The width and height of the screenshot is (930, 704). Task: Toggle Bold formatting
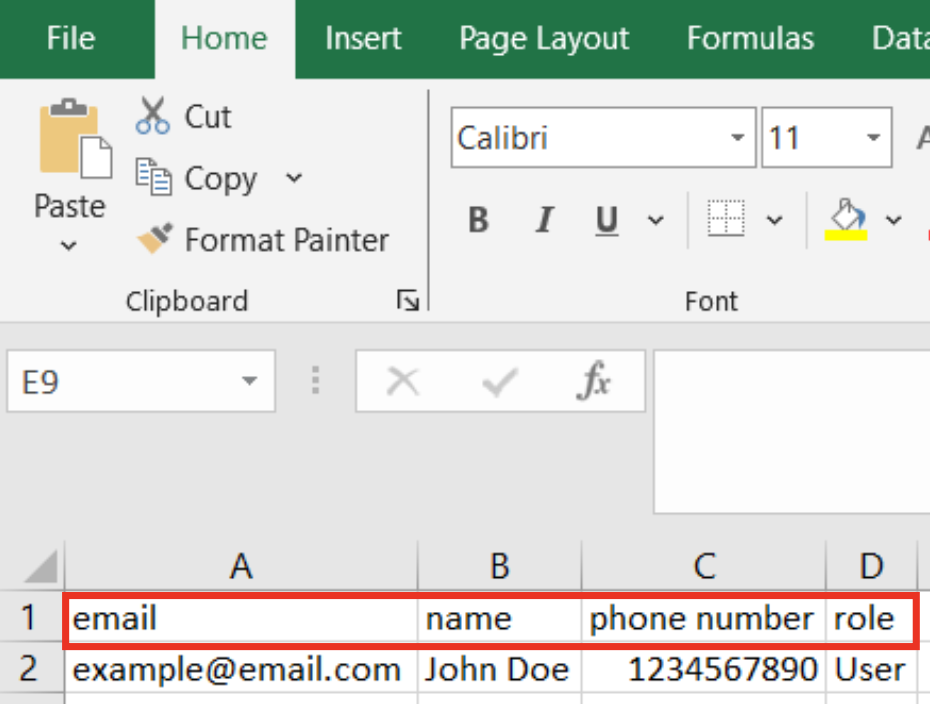479,220
